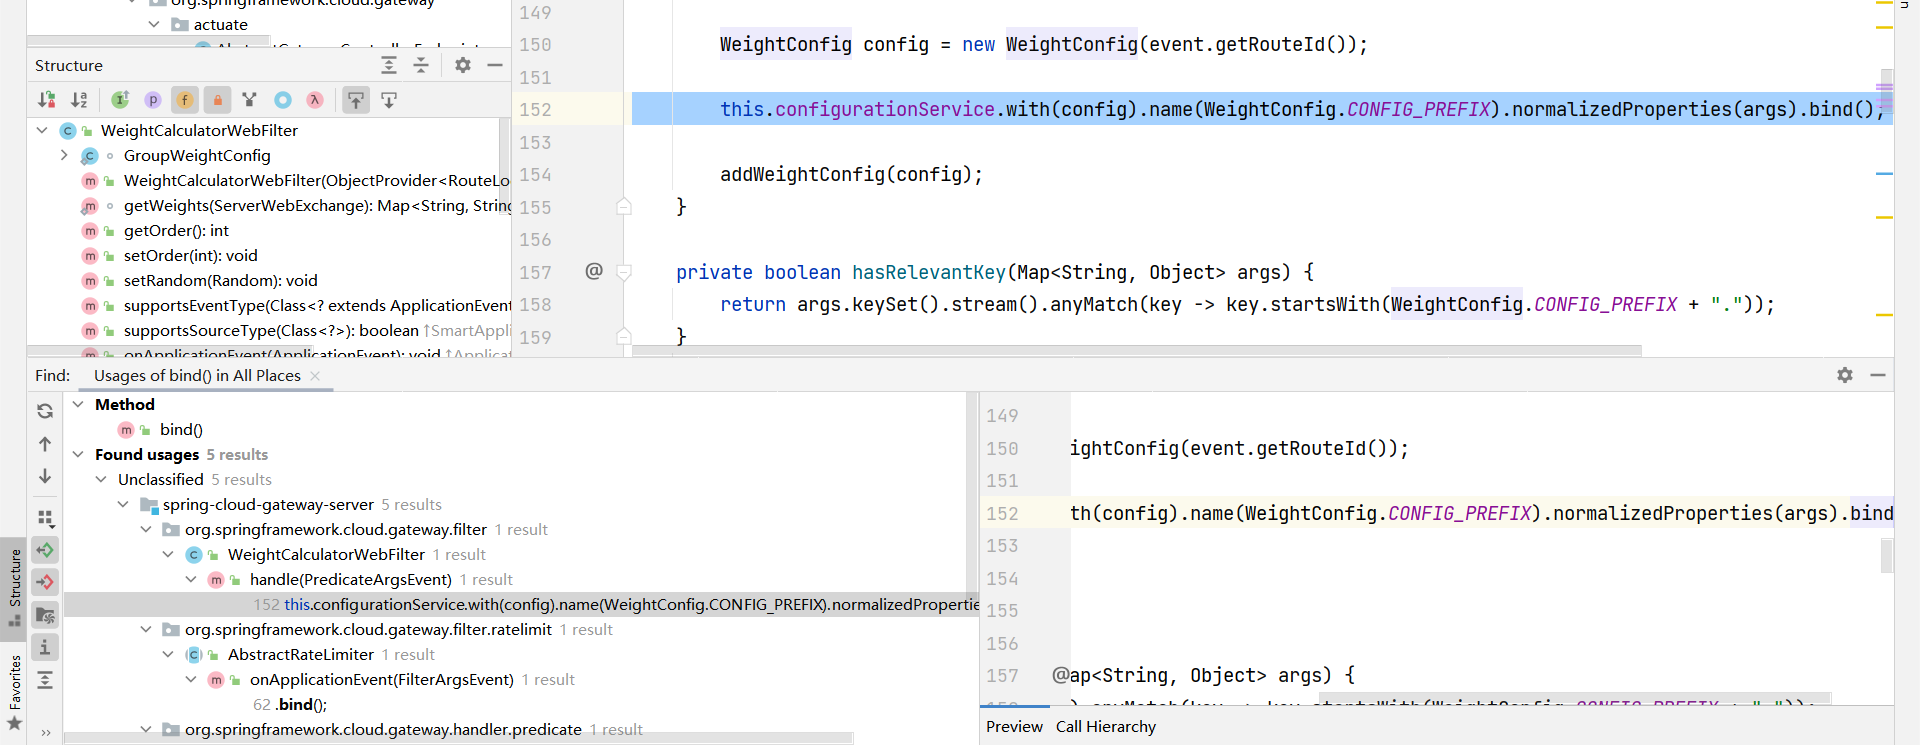Collapse the Found usages node
Screen dimensions: 1920x745
pos(78,454)
